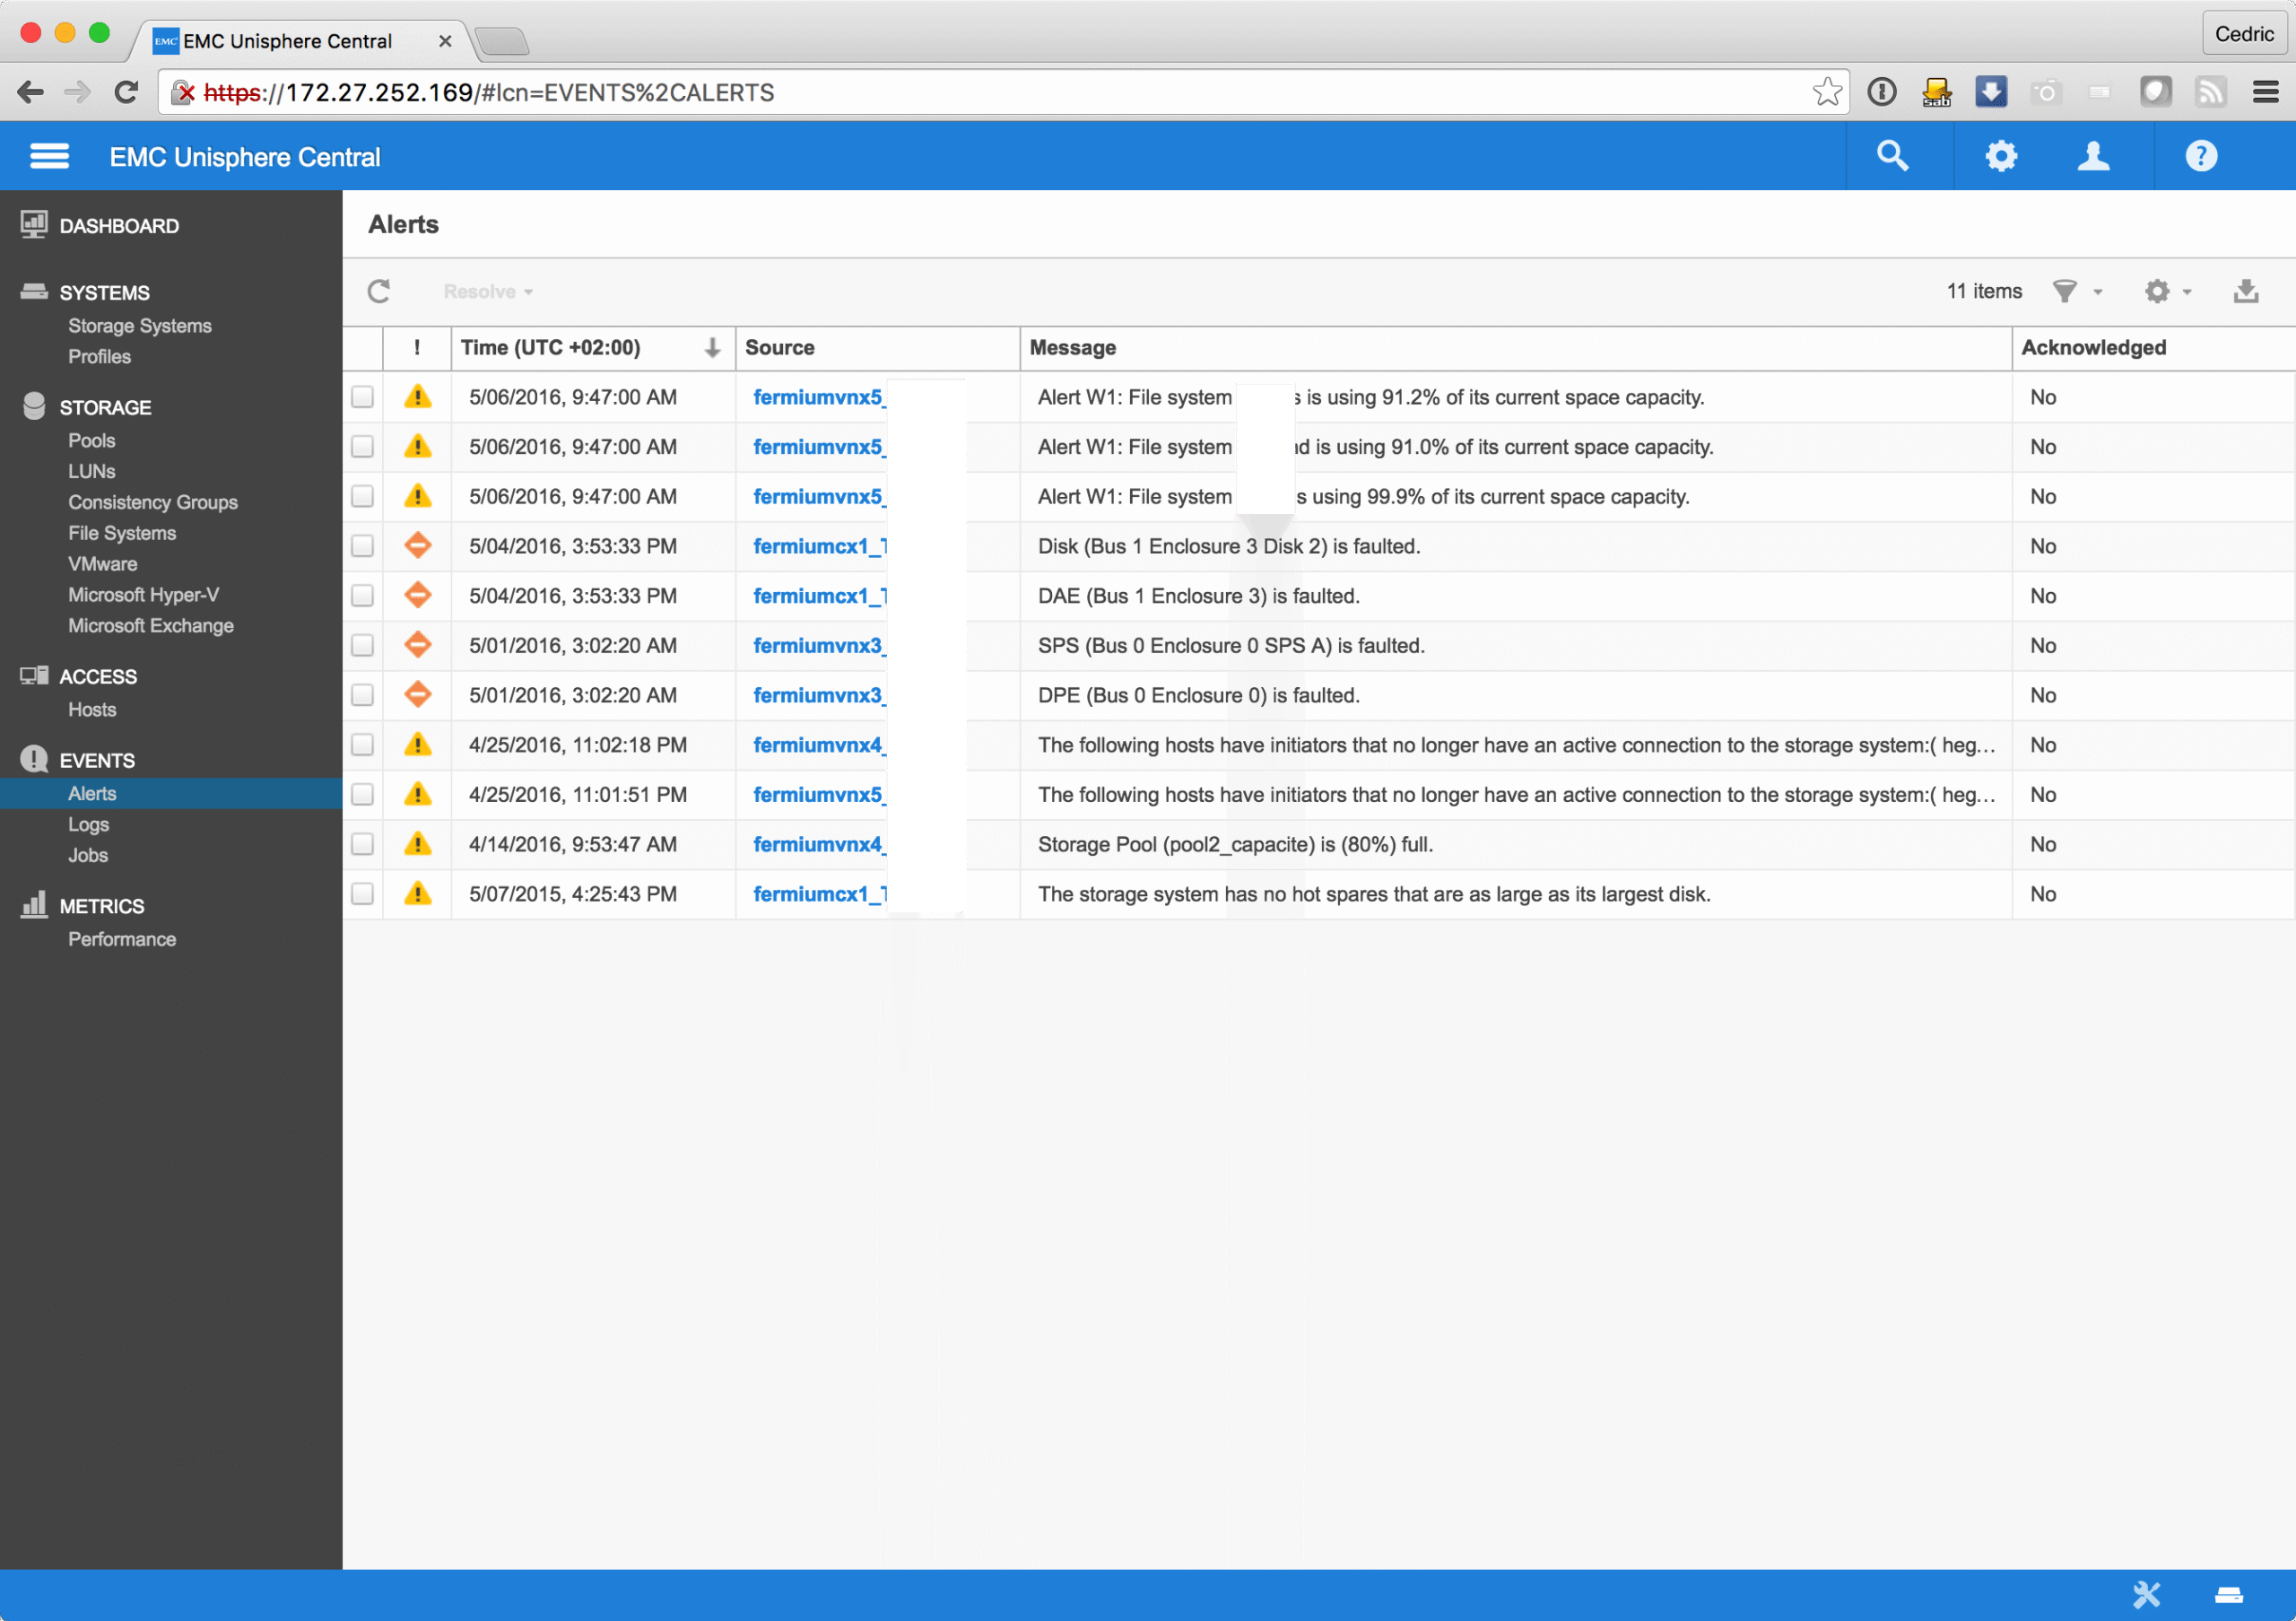
Task: Click the hamburger menu icon in the header
Action: pyautogui.click(x=49, y=156)
